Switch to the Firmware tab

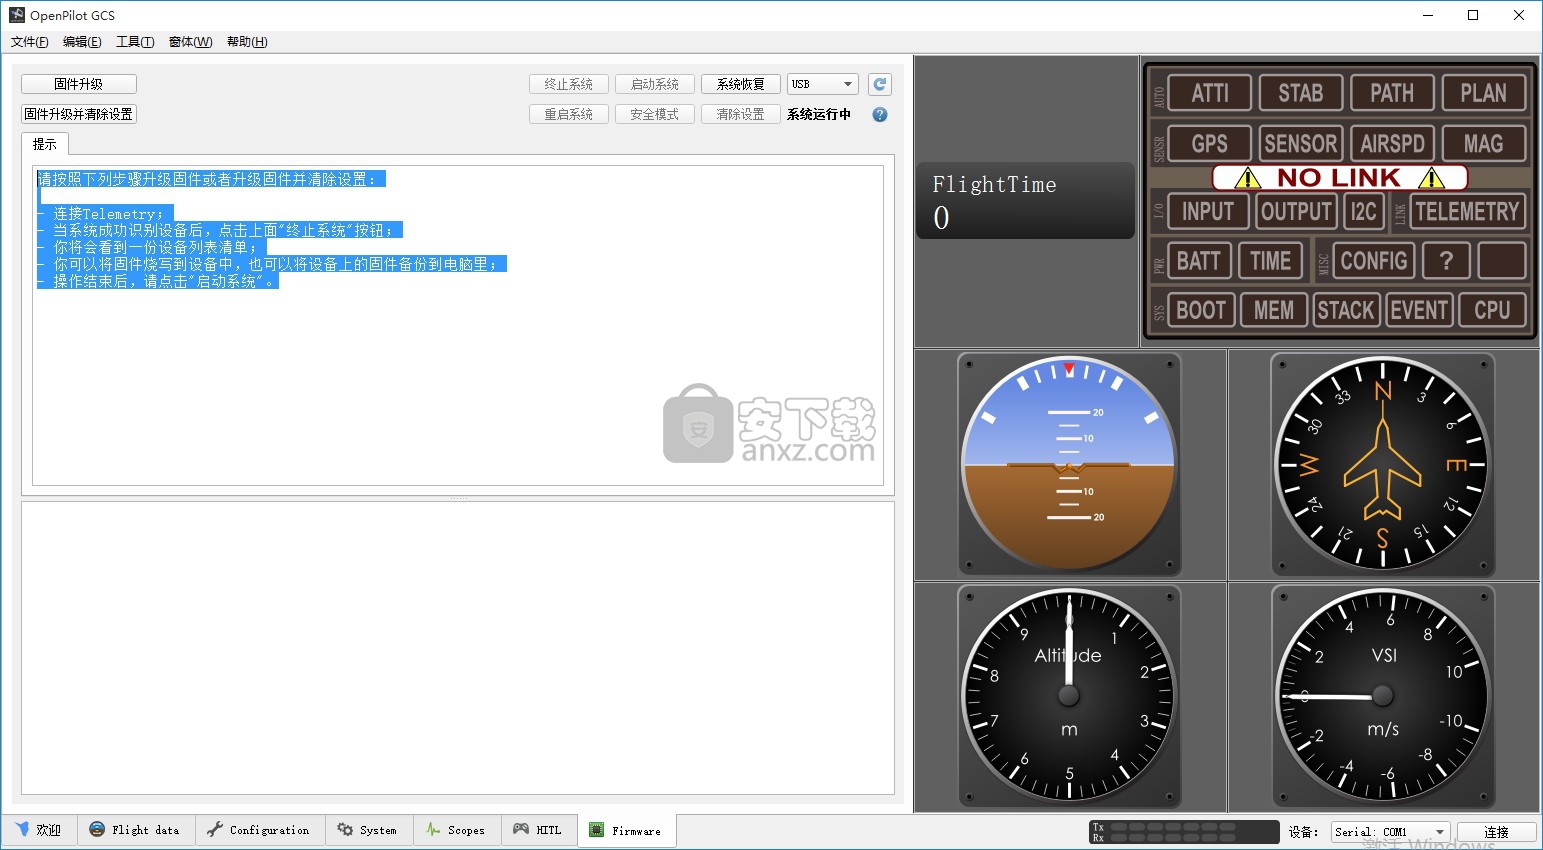626,831
